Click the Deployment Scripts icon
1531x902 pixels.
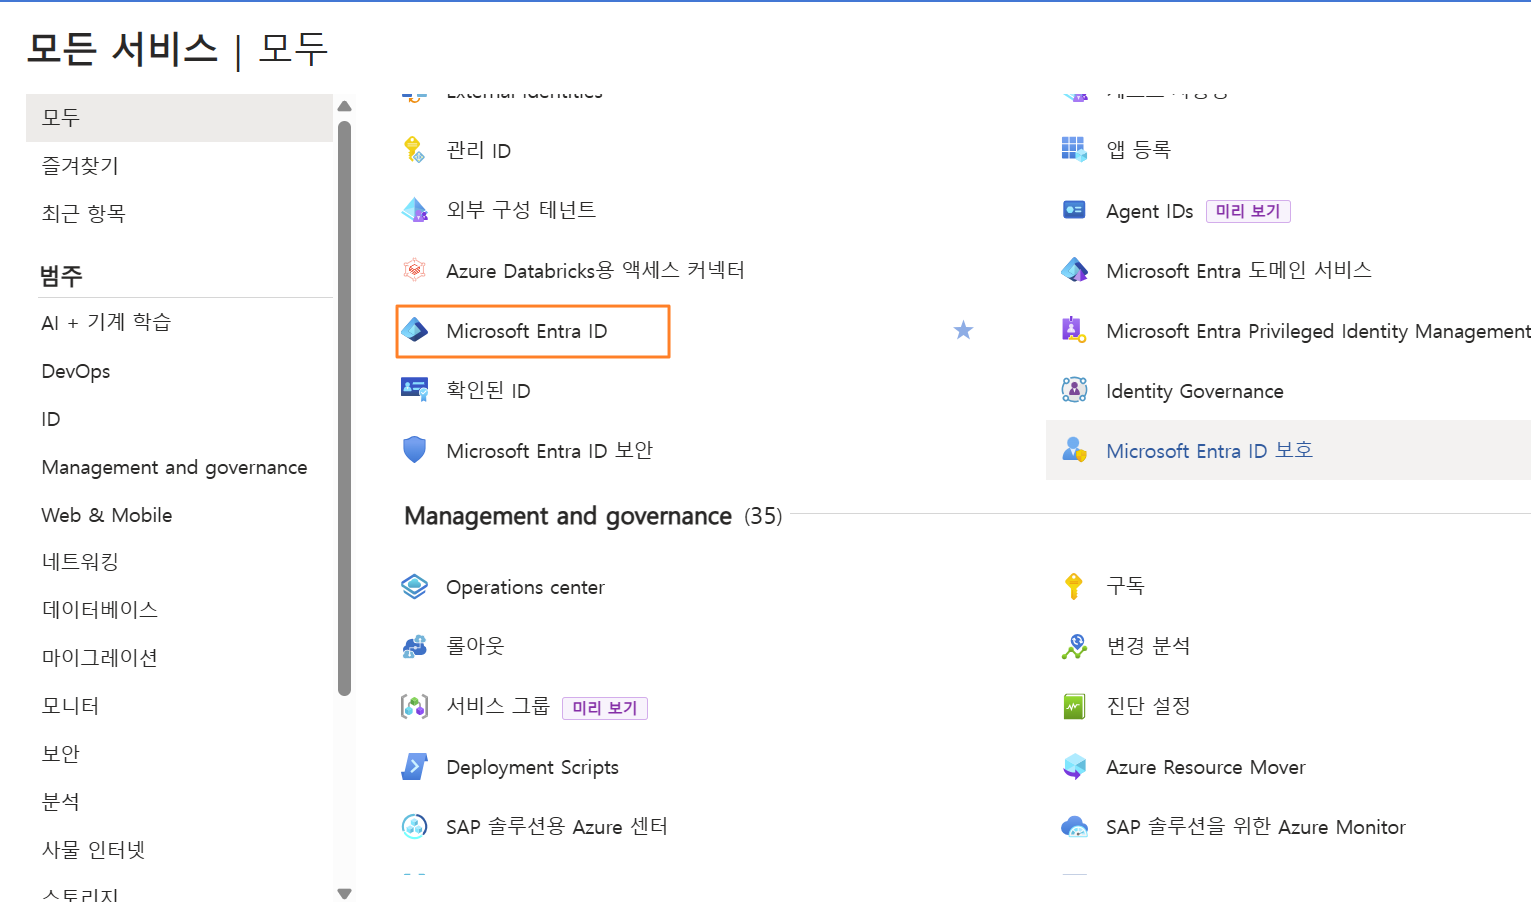click(414, 767)
